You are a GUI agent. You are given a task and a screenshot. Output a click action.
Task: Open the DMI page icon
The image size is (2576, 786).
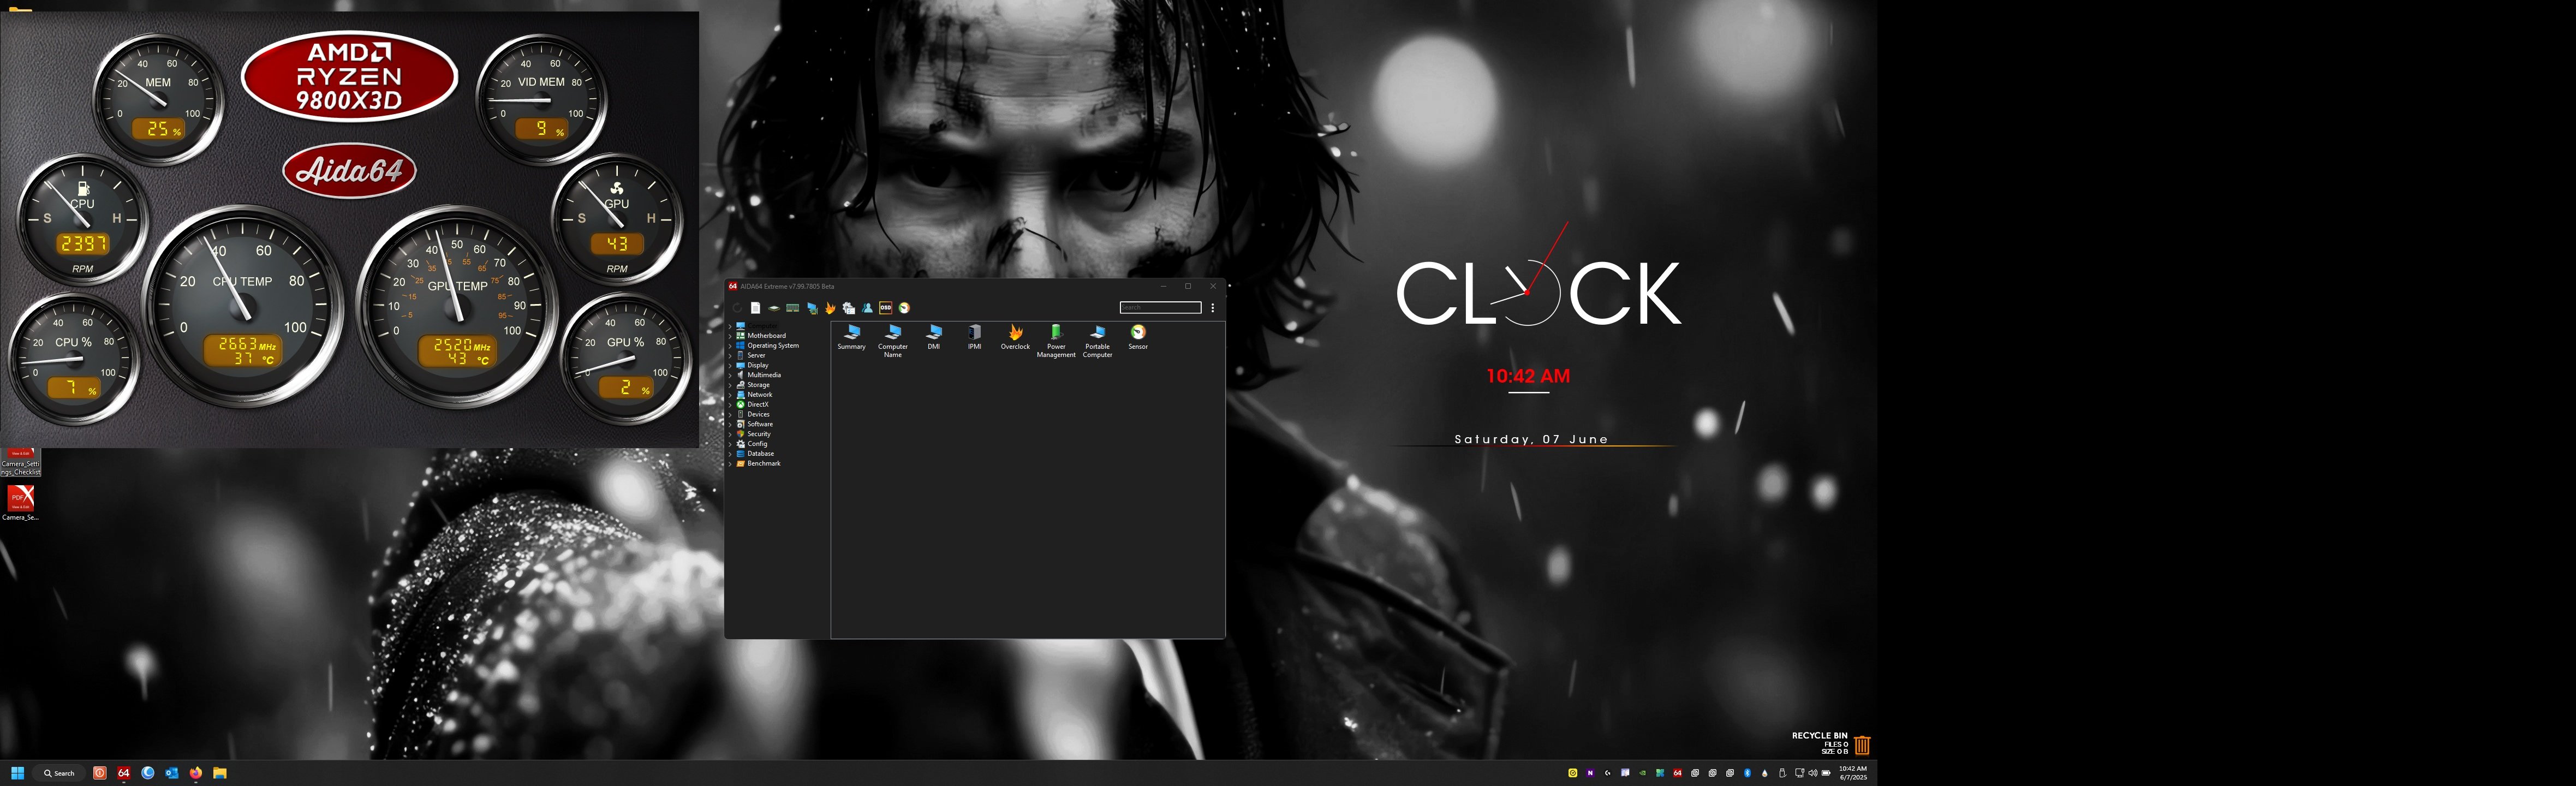click(x=934, y=337)
